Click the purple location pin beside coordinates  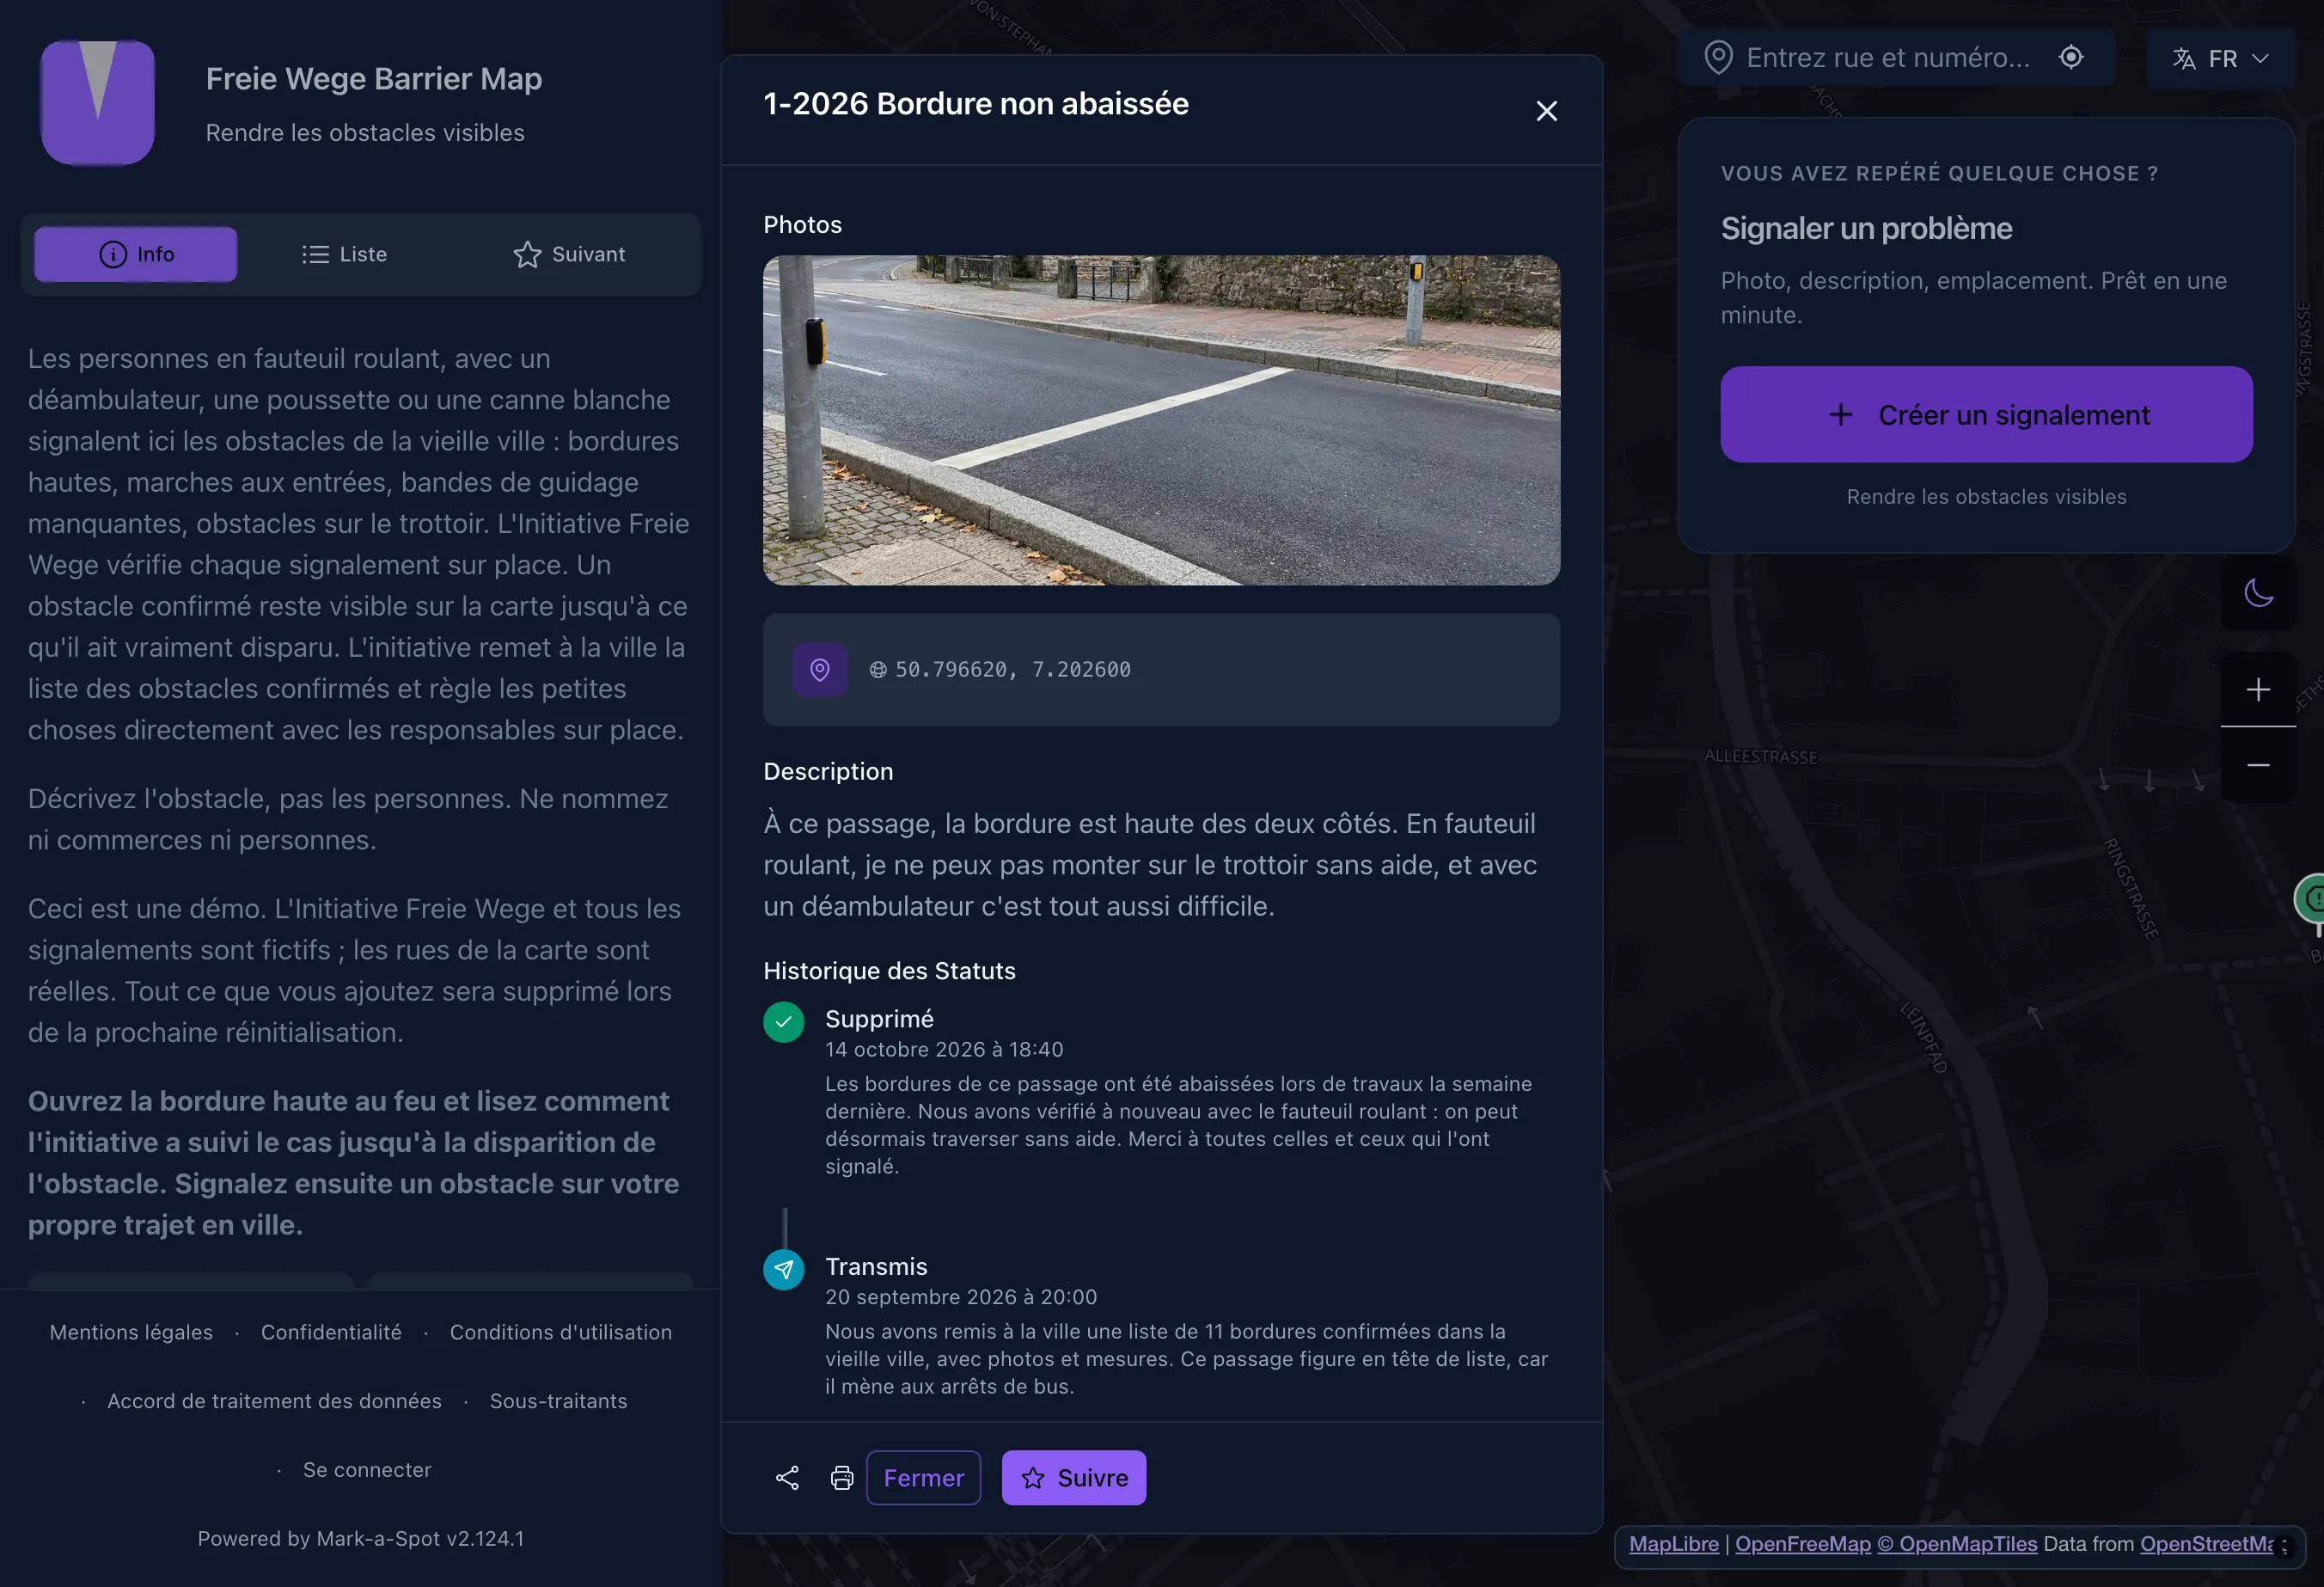click(x=820, y=669)
